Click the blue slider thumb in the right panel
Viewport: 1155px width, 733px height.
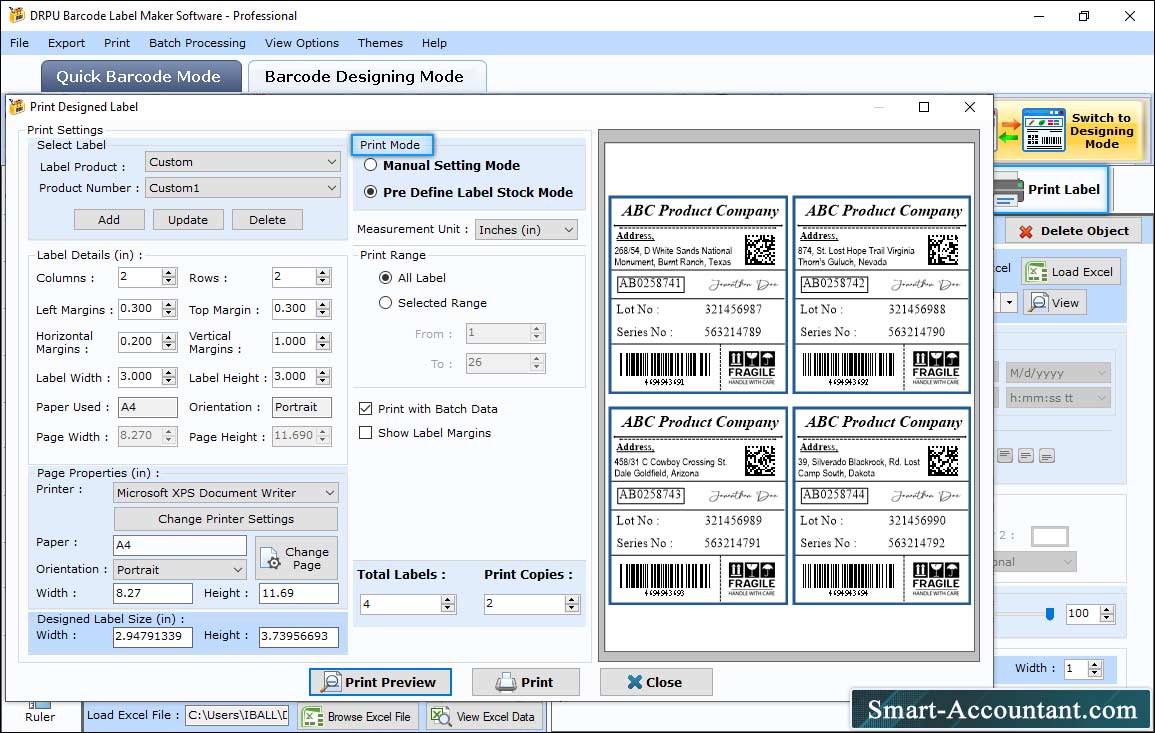tap(1050, 614)
